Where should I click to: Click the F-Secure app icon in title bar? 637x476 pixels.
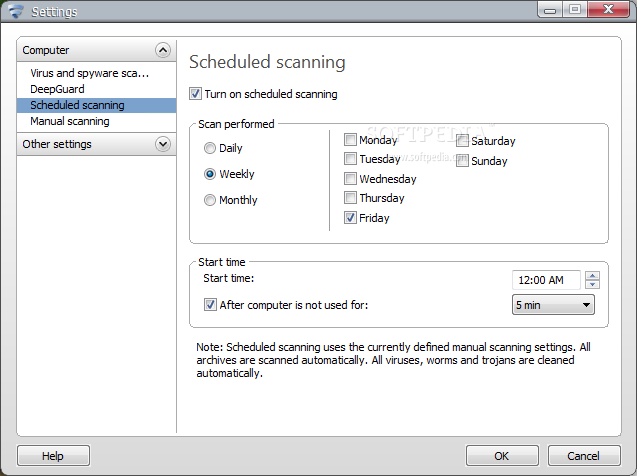point(16,11)
